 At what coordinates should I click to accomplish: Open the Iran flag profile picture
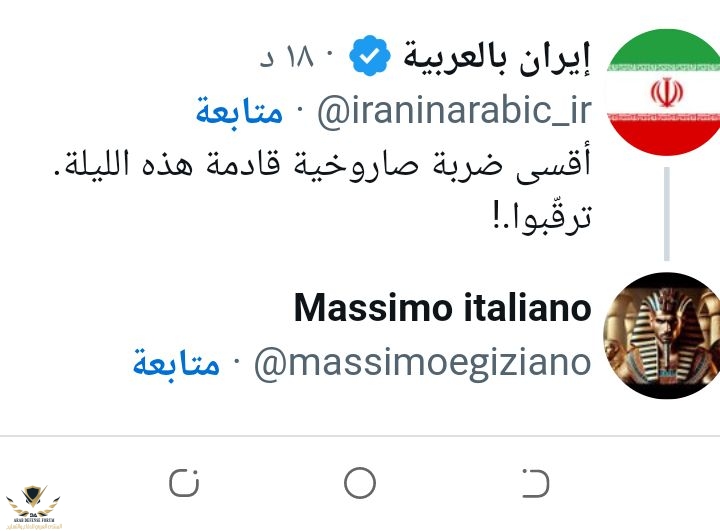(x=664, y=93)
